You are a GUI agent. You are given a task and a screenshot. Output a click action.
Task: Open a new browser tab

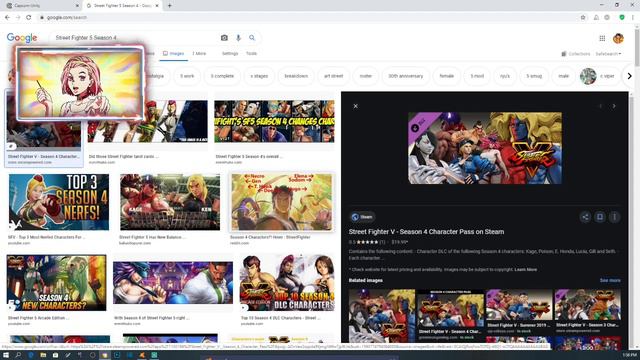point(169,6)
